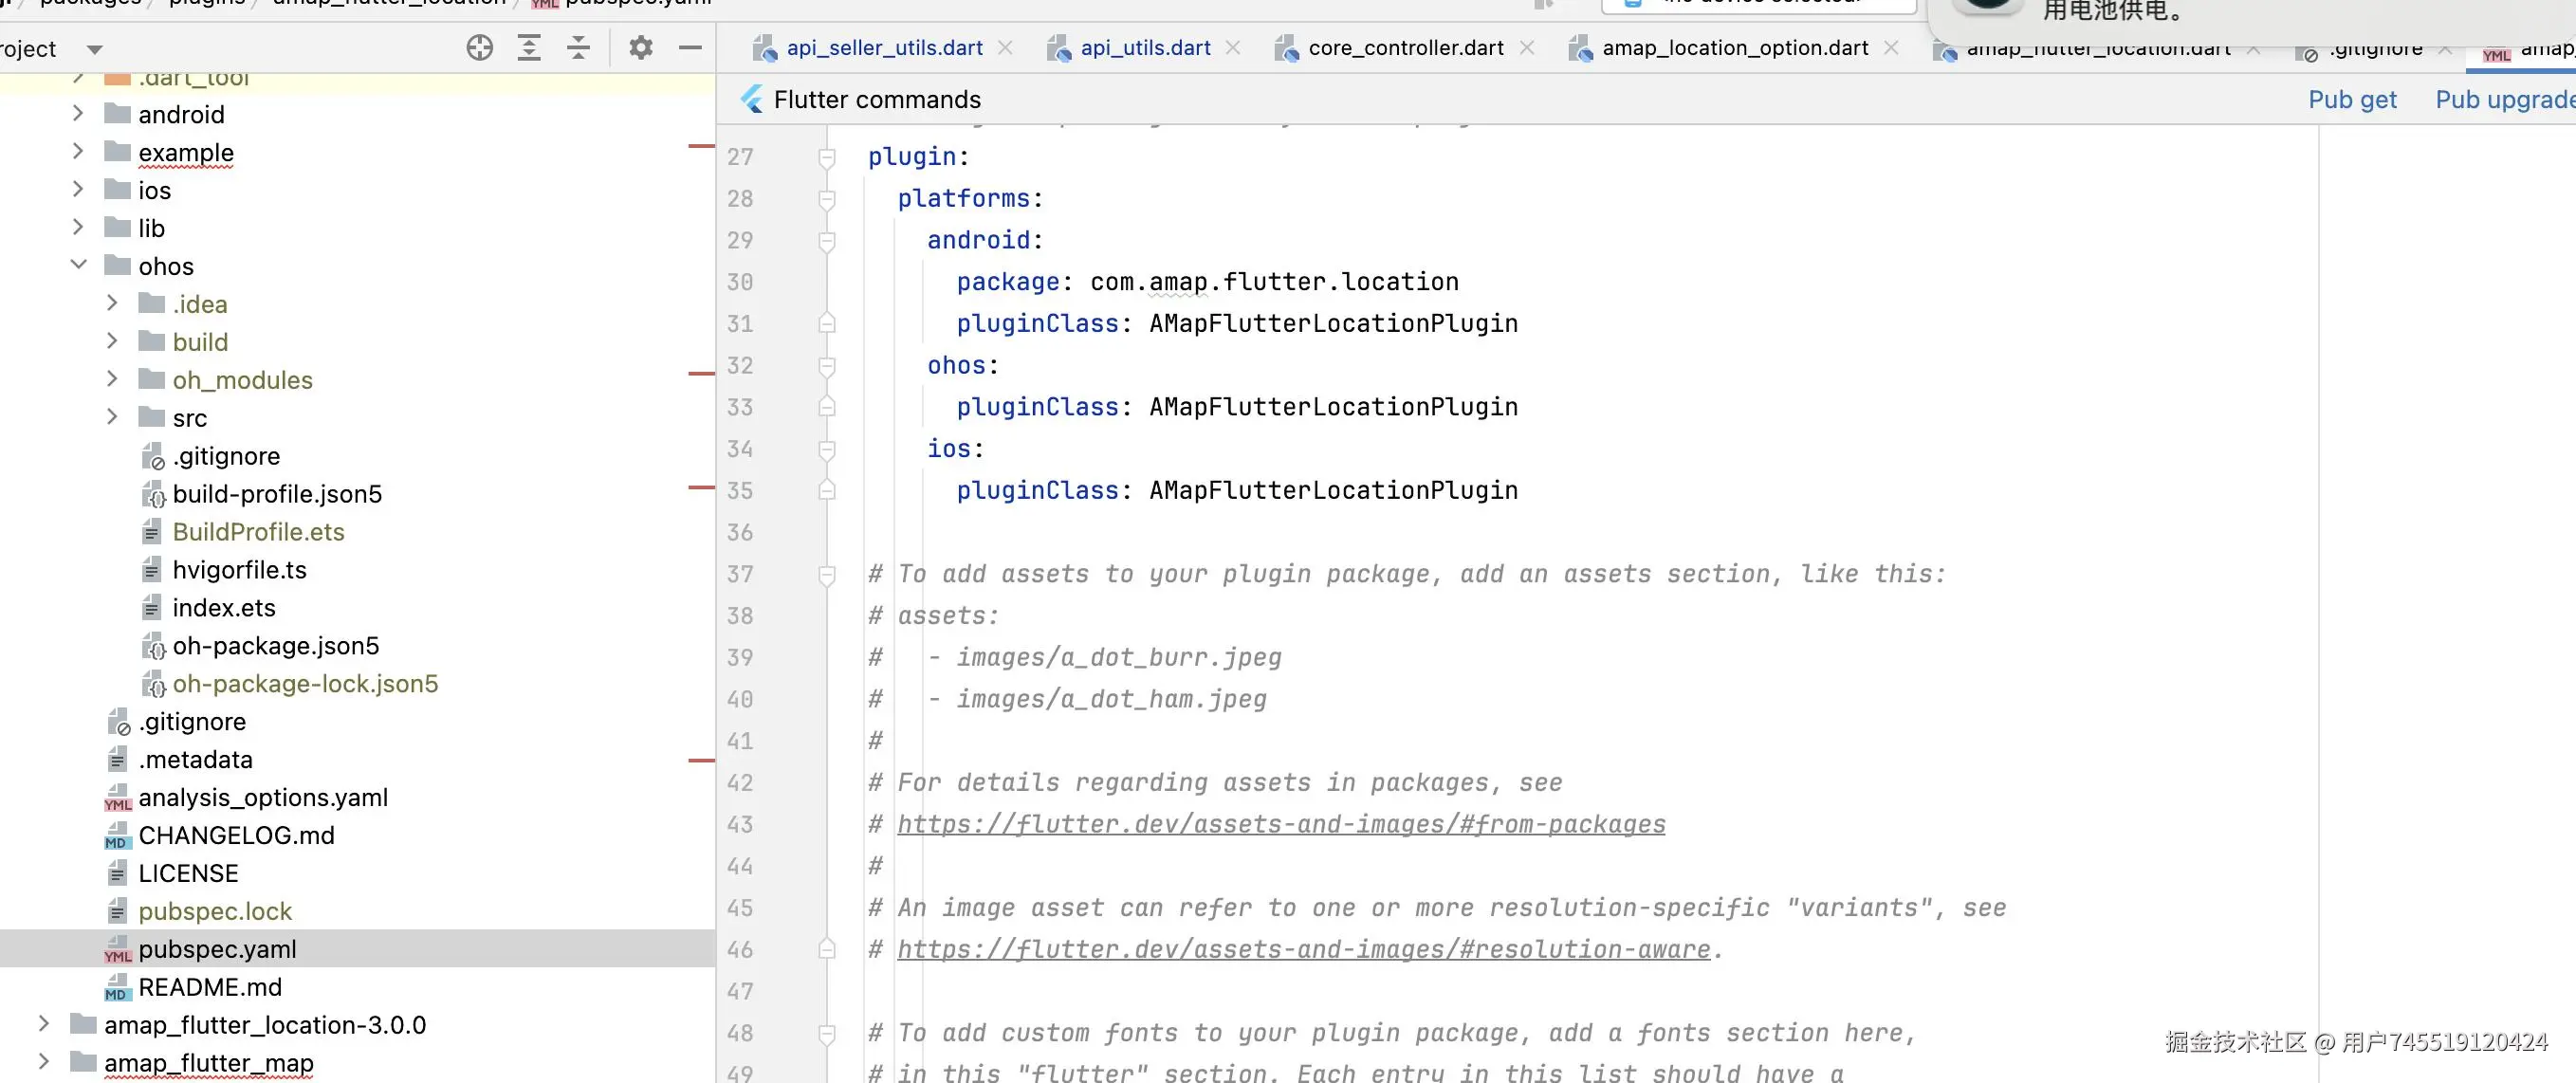Click the Flutter logo in Flutter commands bar
Viewport: 2576px width, 1083px height.
[752, 99]
